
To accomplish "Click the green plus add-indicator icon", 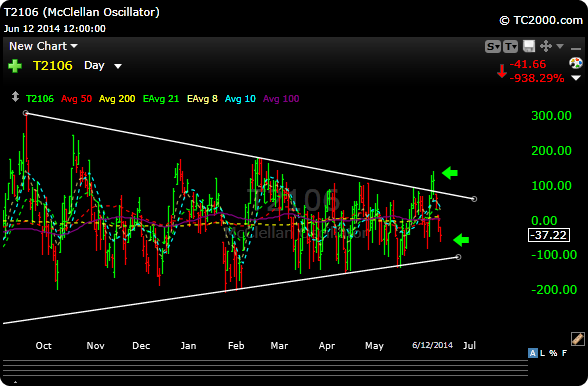I will point(15,66).
